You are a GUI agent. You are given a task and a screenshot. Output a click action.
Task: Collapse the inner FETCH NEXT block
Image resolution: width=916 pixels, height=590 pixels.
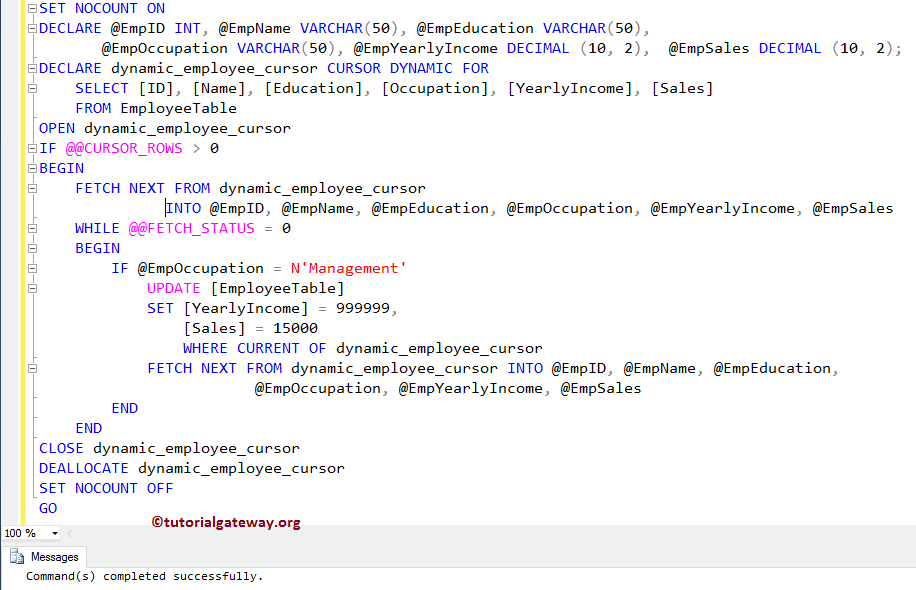pyautogui.click(x=33, y=368)
